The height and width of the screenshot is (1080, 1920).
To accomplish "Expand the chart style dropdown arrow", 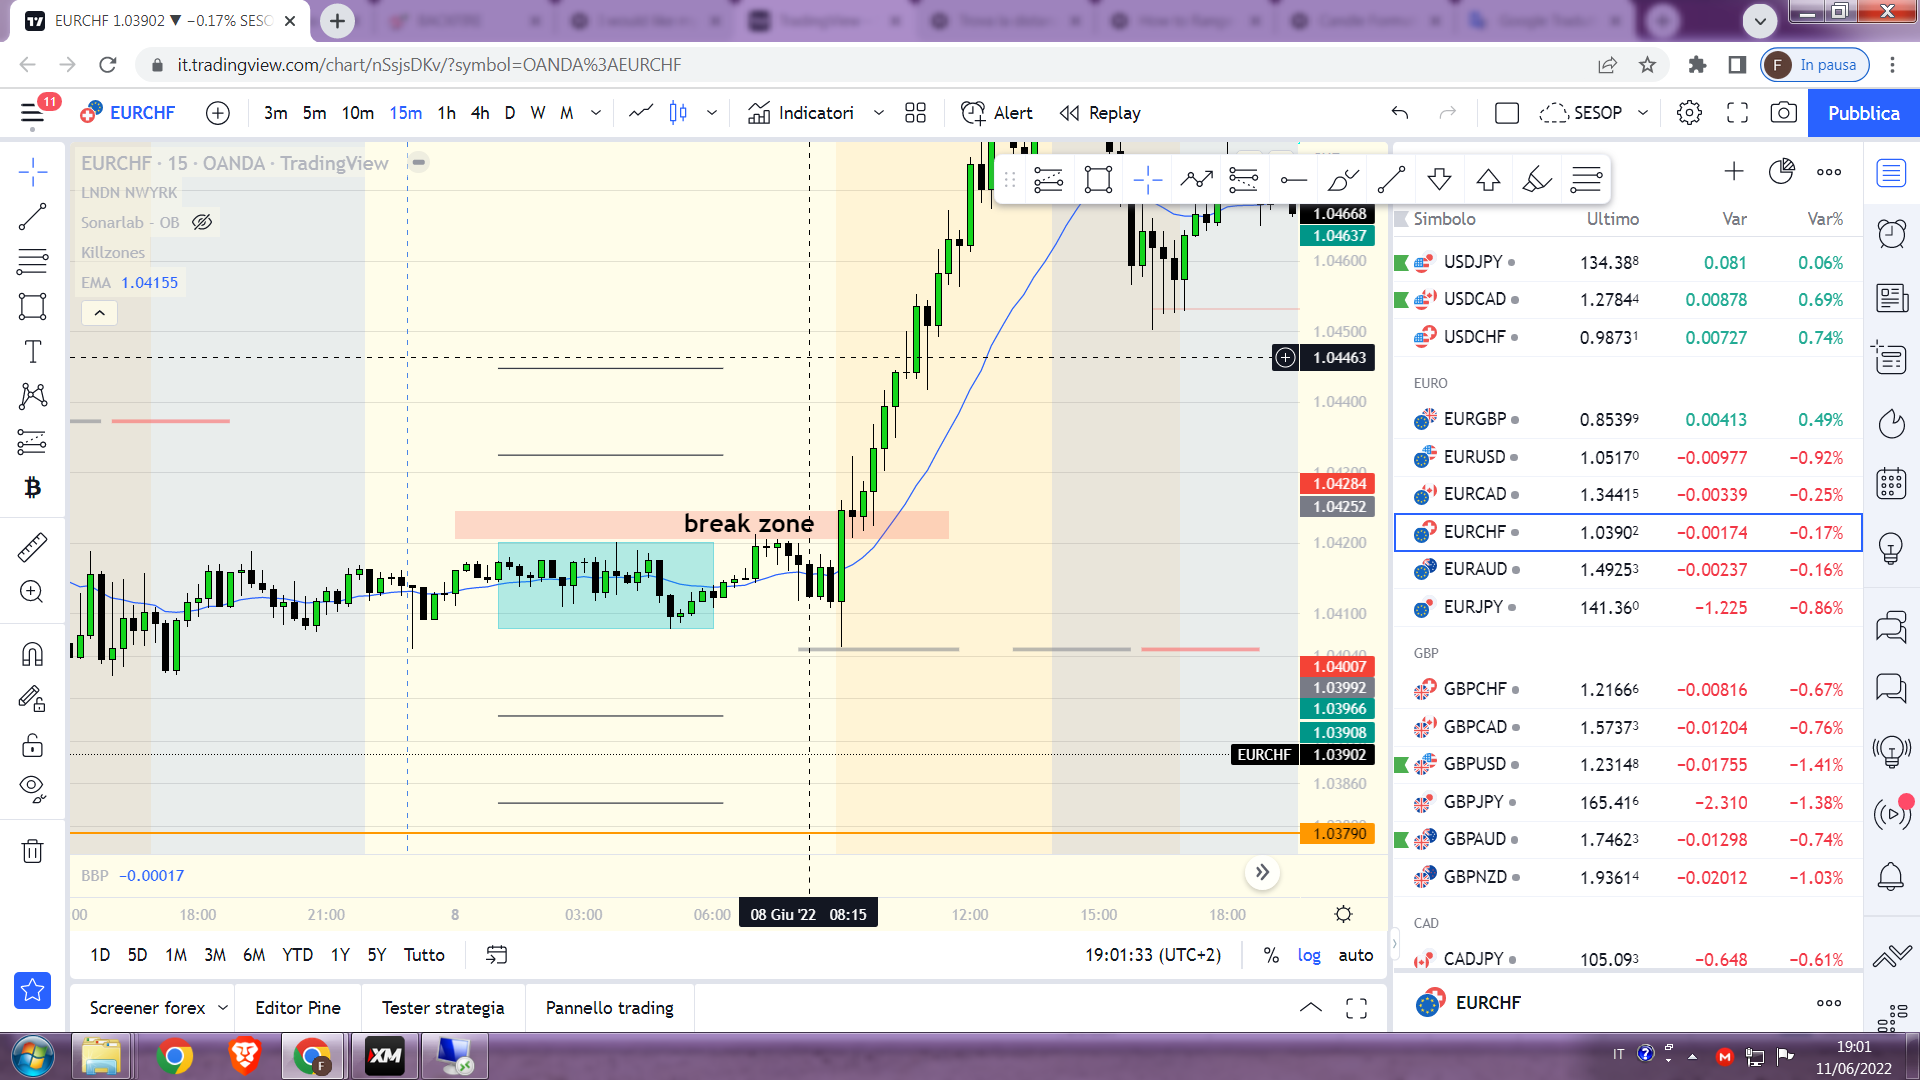I will coord(712,113).
